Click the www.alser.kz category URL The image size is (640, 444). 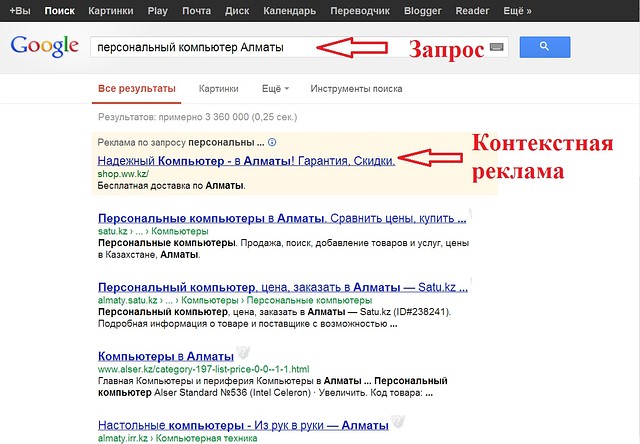pyautogui.click(x=203, y=369)
